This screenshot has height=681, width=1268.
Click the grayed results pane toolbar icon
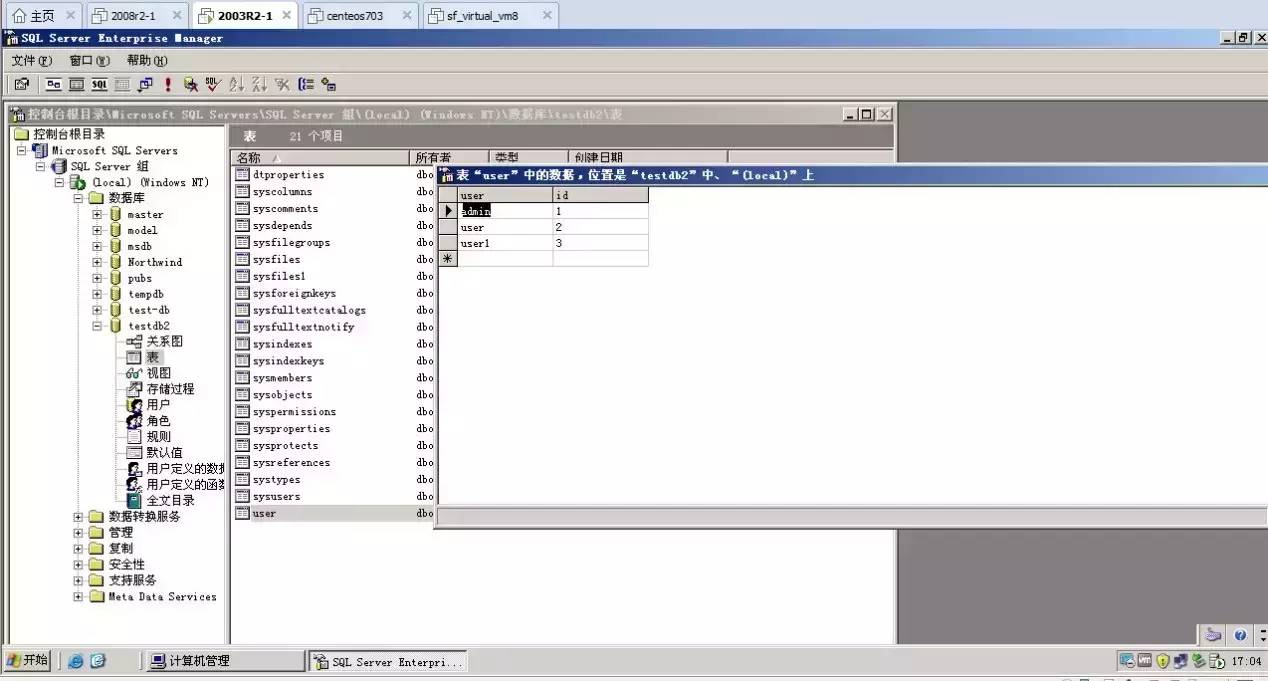122,84
